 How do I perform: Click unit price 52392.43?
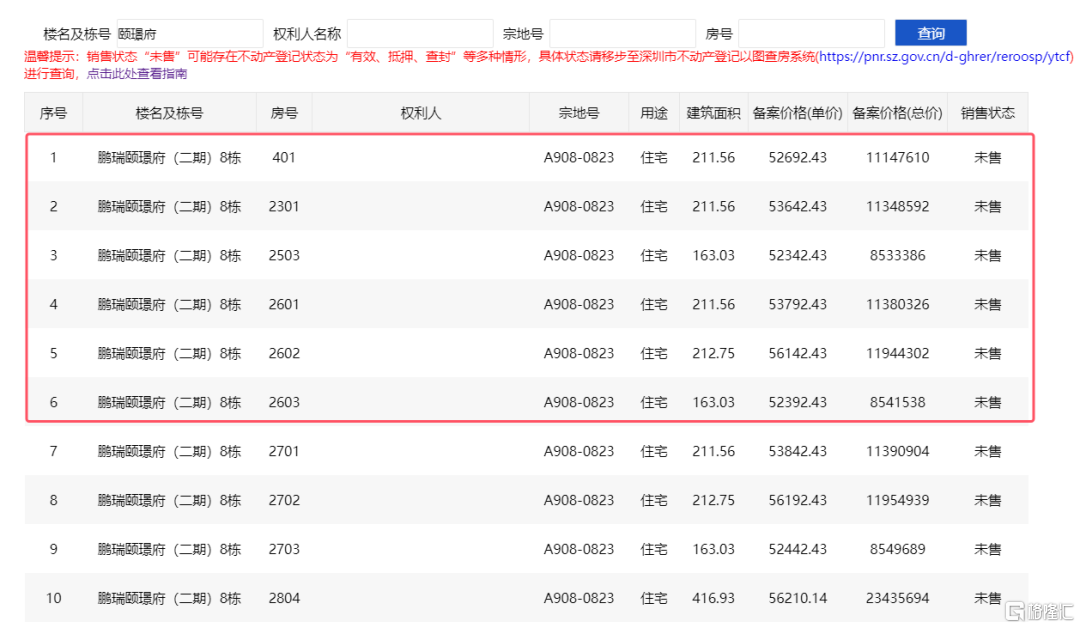pos(798,402)
